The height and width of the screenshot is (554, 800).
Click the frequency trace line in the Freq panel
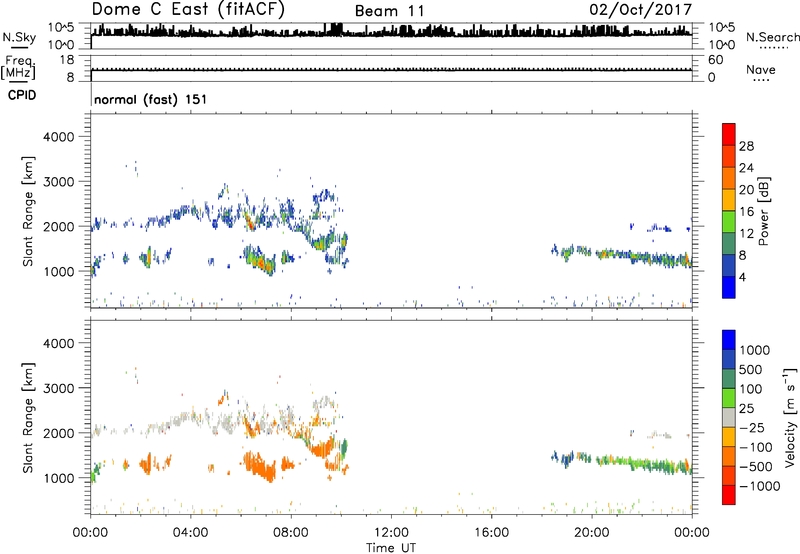(x=391, y=70)
